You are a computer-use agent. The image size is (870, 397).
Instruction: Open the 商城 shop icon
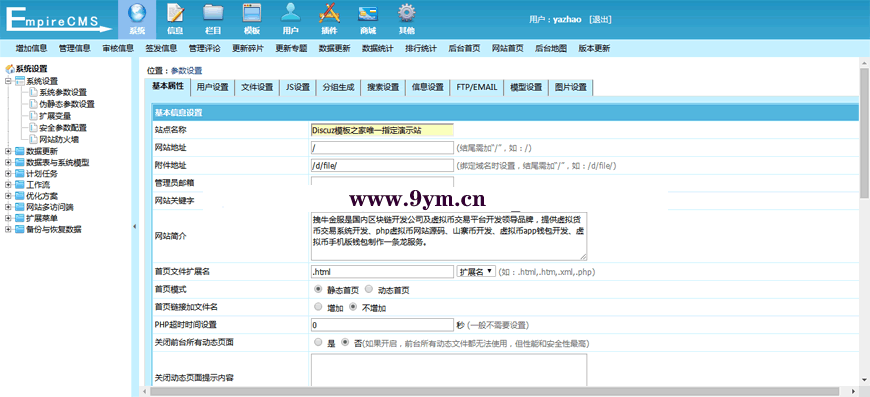[x=368, y=13]
